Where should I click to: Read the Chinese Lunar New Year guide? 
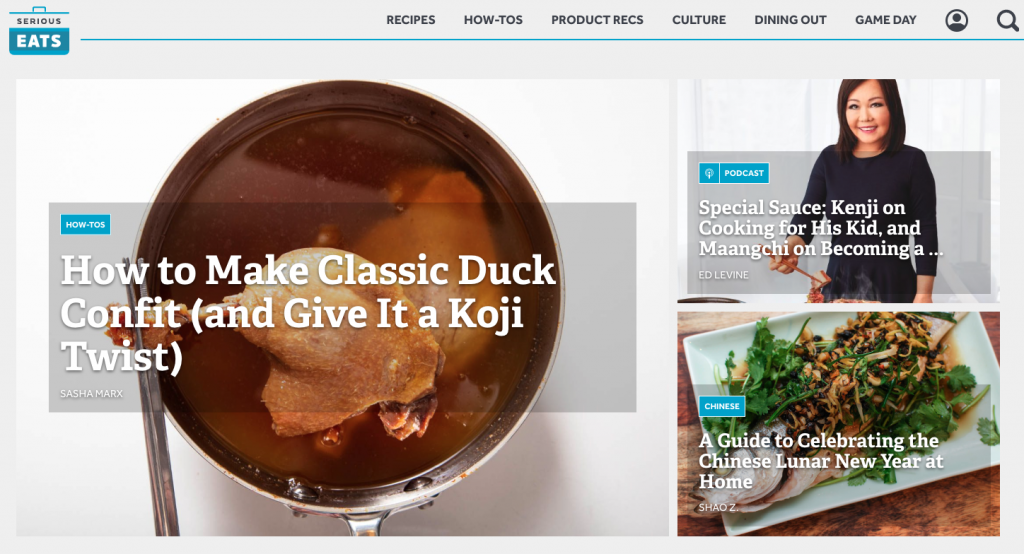pos(820,461)
